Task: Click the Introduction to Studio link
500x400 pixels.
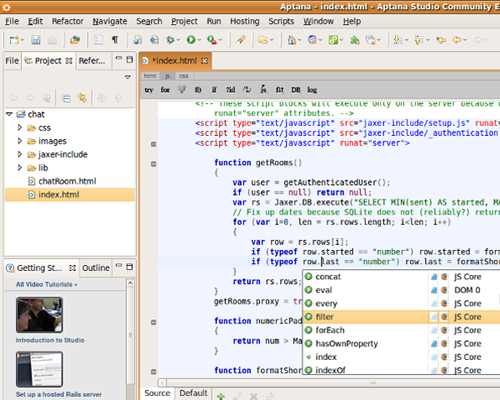Action: click(x=50, y=340)
